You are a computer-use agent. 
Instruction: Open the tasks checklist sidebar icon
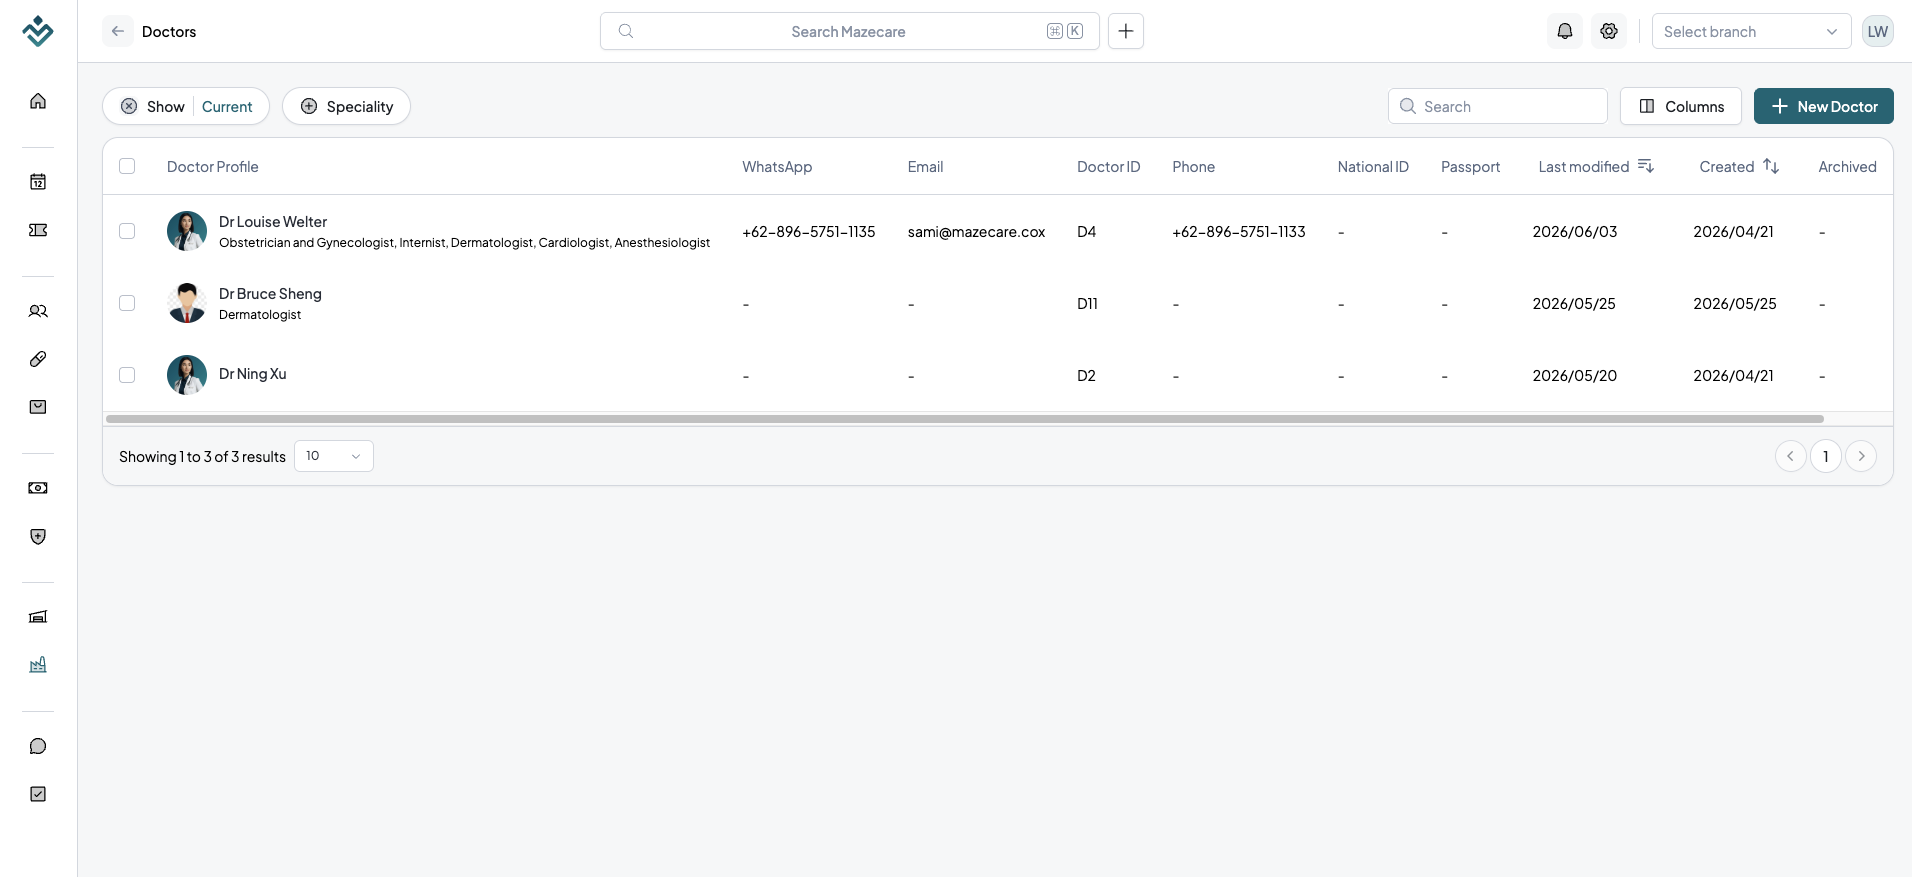pos(38,794)
